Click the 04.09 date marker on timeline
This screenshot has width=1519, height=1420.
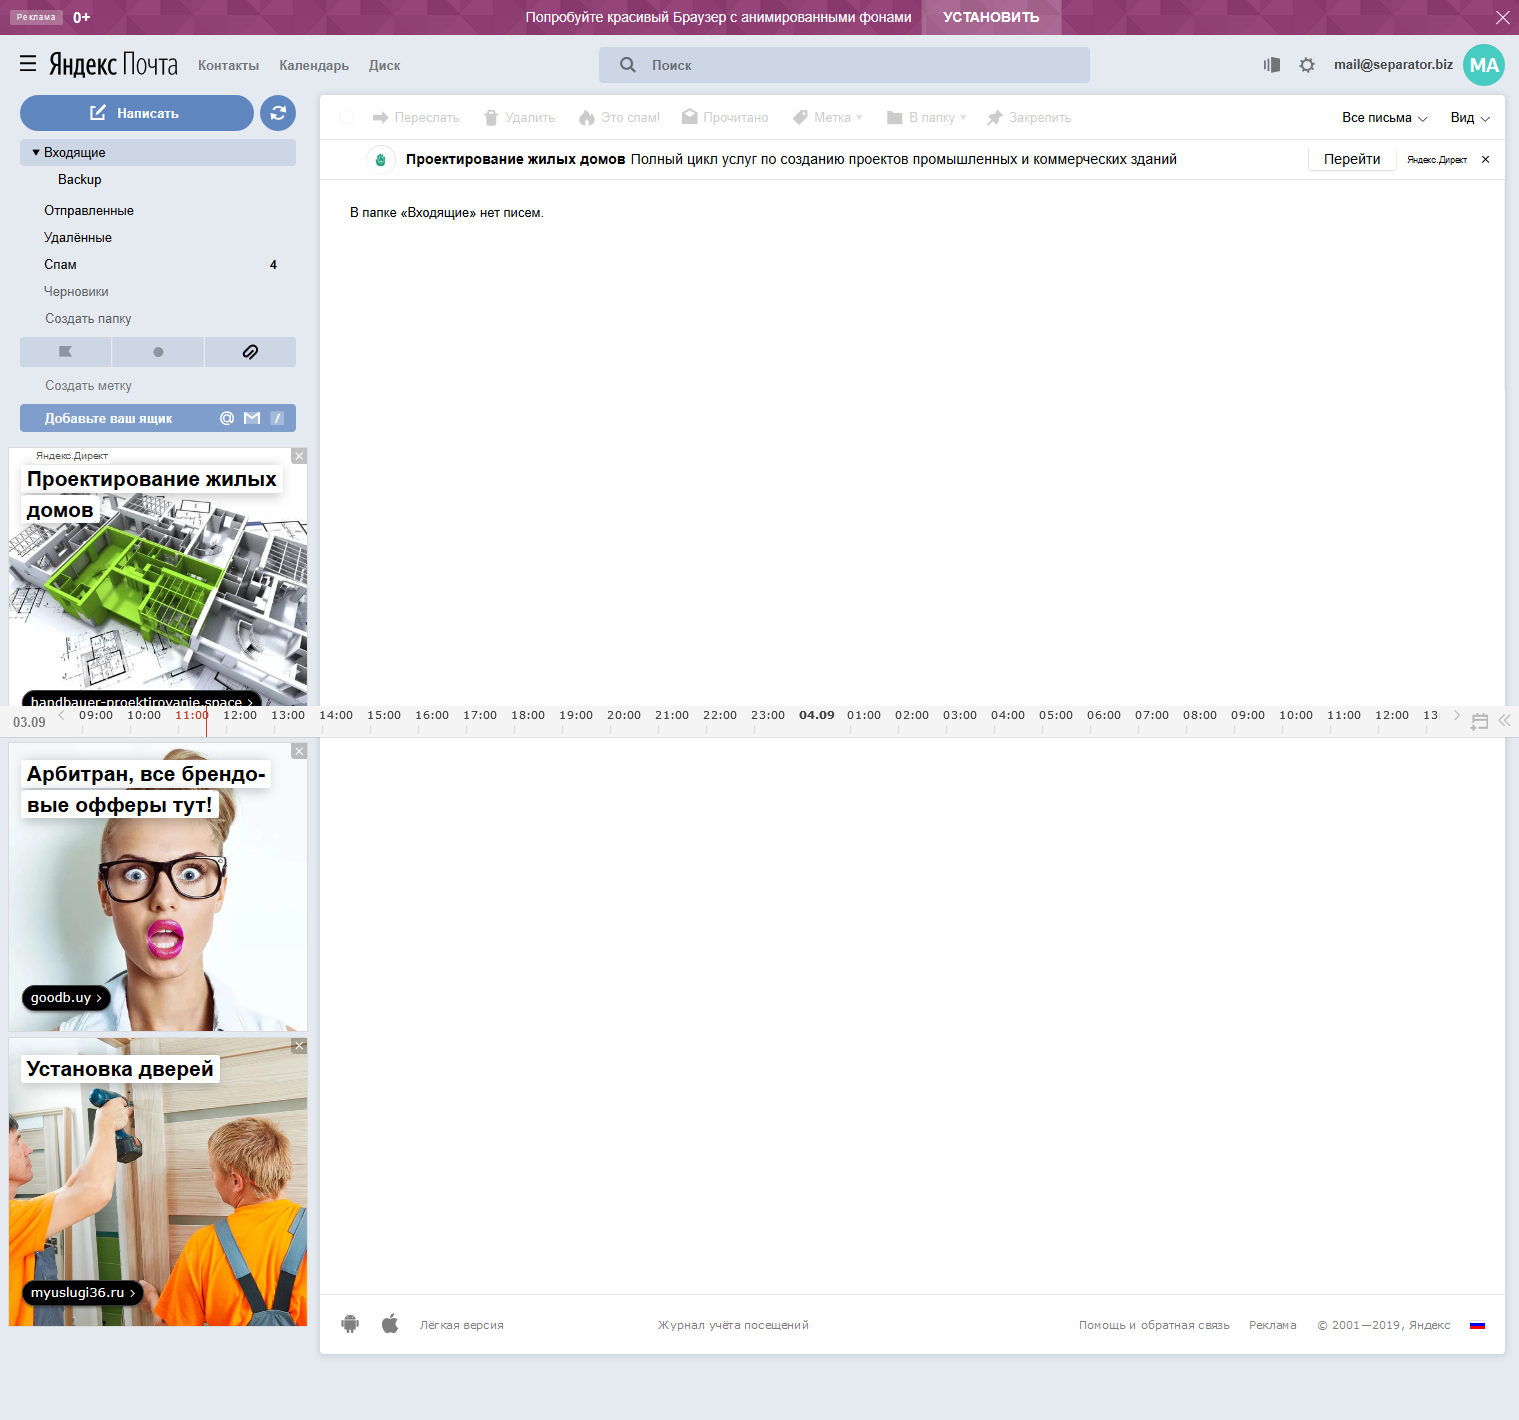click(x=816, y=715)
